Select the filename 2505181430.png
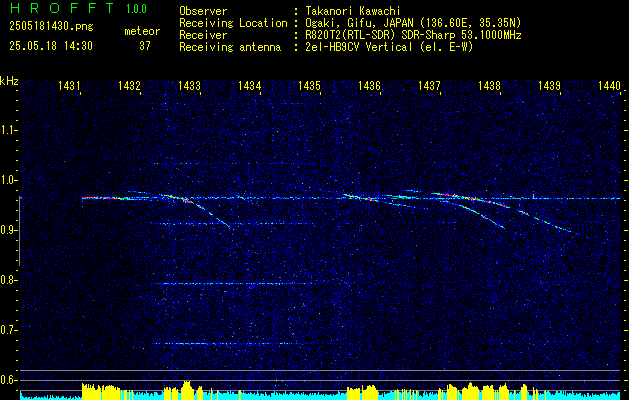The image size is (629, 400). click(51, 27)
